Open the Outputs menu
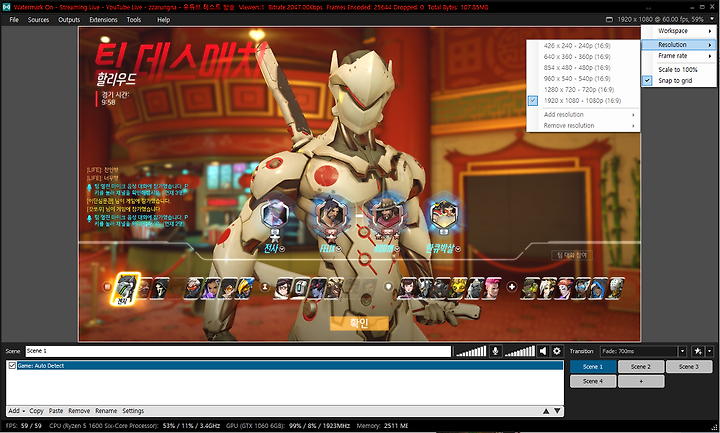The image size is (720, 433). pyautogui.click(x=69, y=20)
